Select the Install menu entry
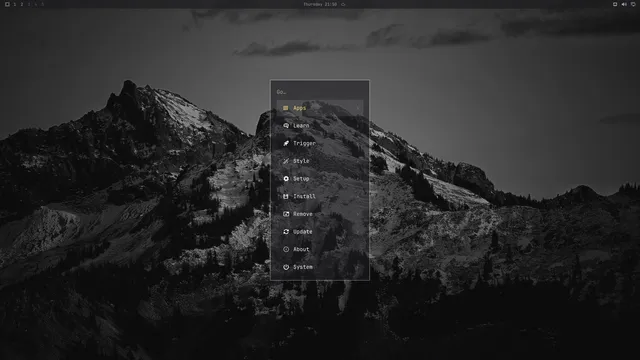Screen dimensions: 640x360 [320, 196]
